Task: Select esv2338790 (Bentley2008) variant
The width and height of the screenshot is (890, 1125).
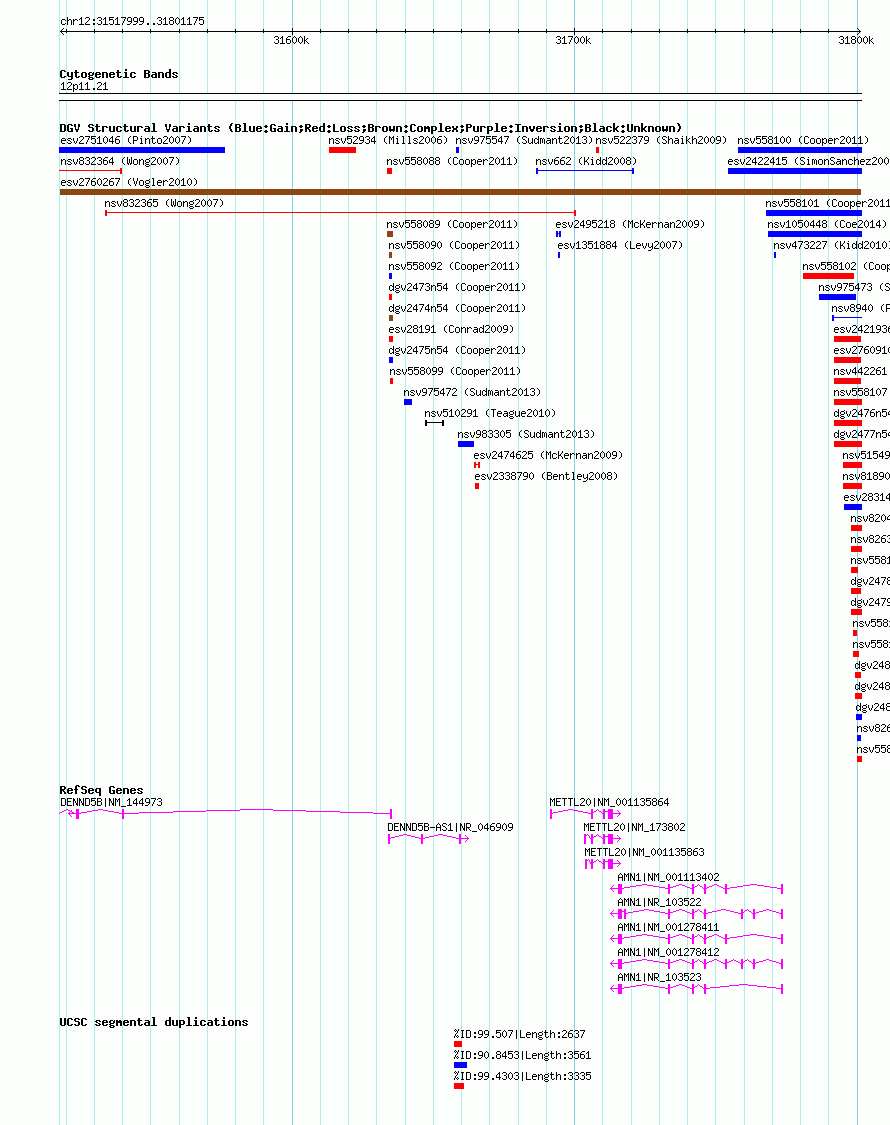Action: (x=477, y=486)
